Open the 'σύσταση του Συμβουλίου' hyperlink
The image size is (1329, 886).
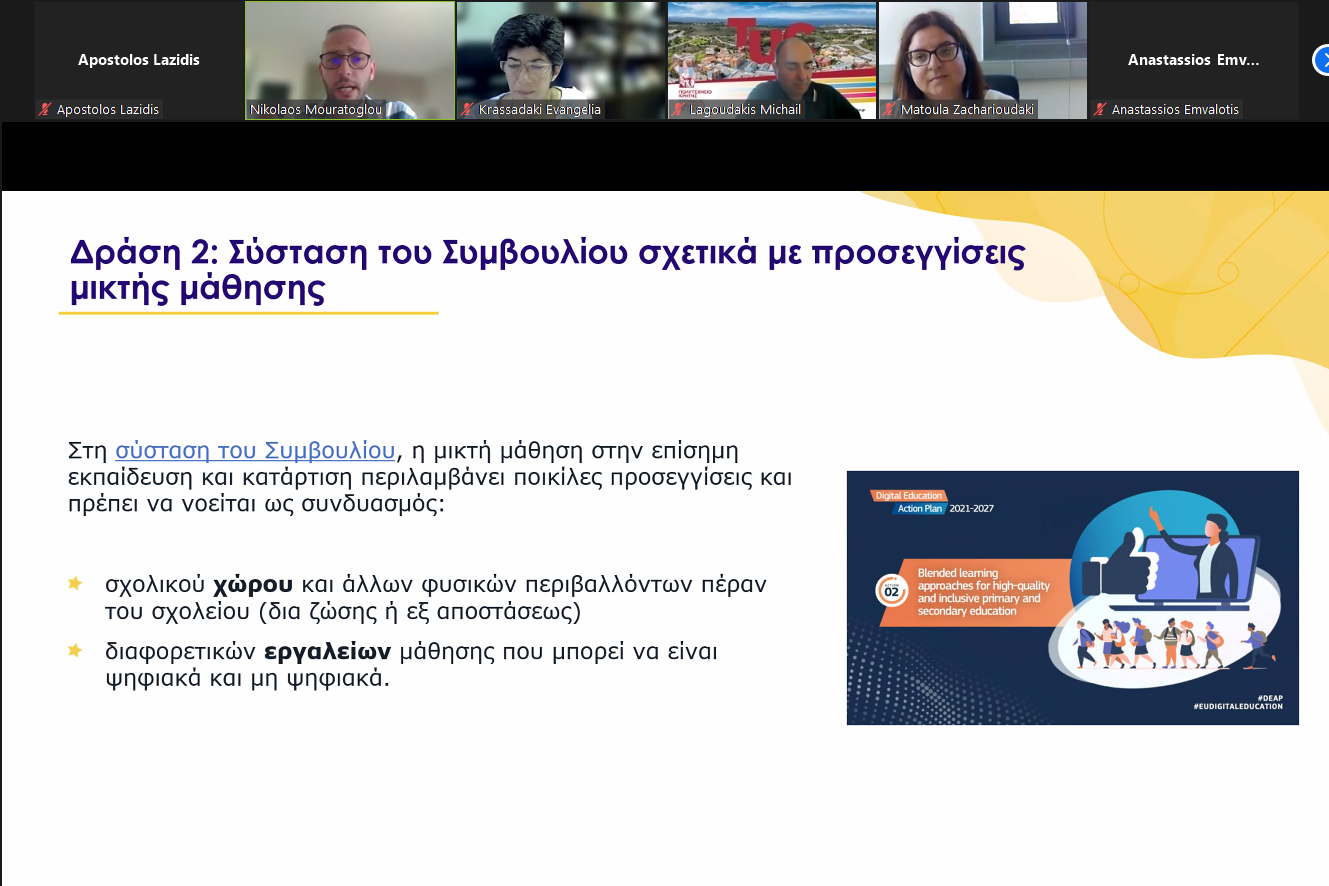pos(256,450)
